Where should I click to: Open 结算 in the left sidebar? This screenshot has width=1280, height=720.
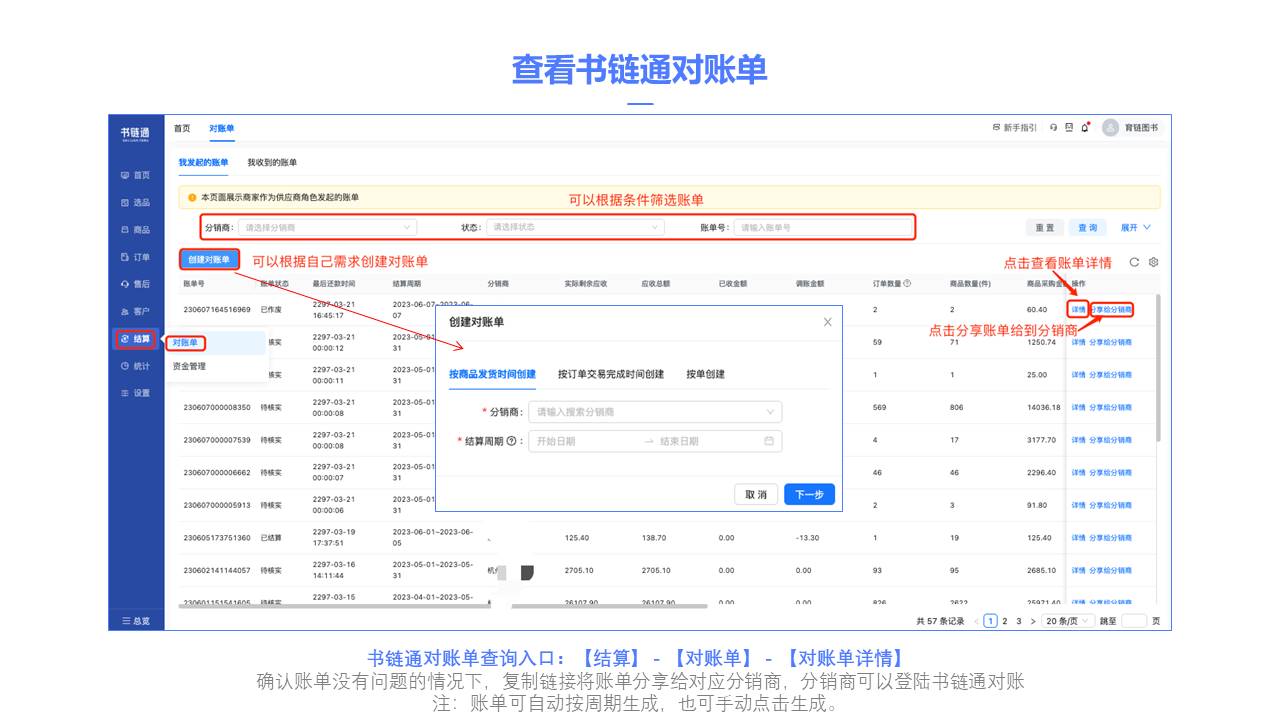(x=135, y=339)
